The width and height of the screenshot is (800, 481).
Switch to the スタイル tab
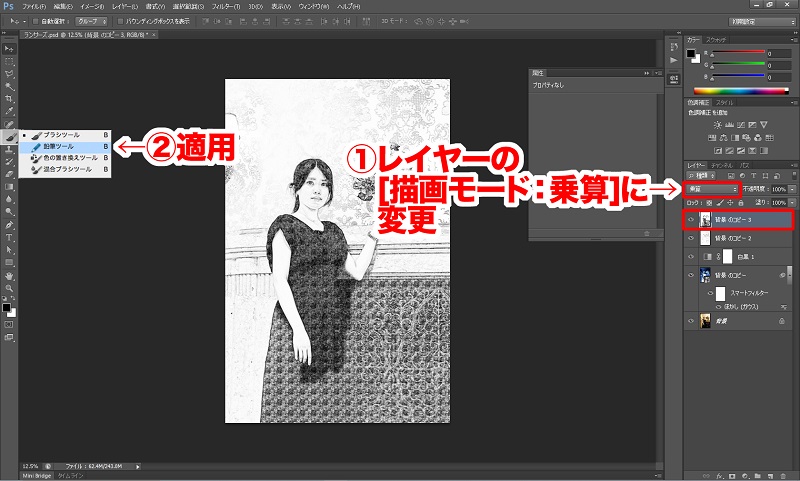[x=724, y=103]
